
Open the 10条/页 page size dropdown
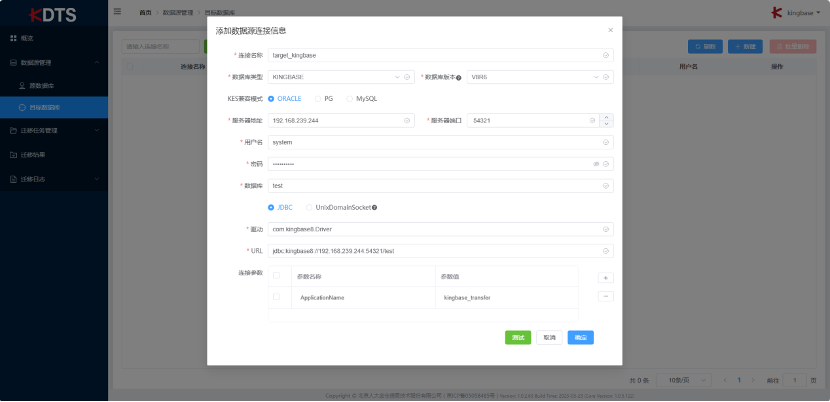pyautogui.click(x=683, y=380)
